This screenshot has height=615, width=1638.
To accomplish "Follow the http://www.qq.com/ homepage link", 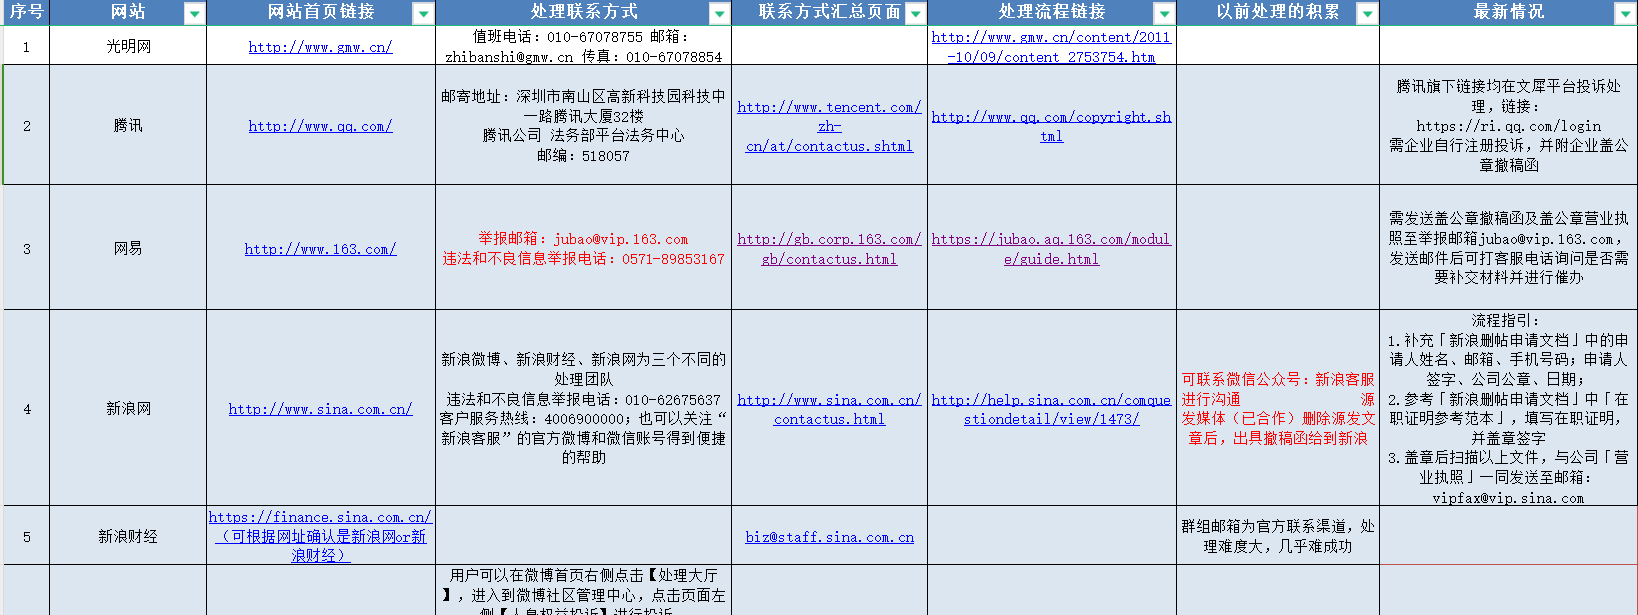I will [320, 126].
